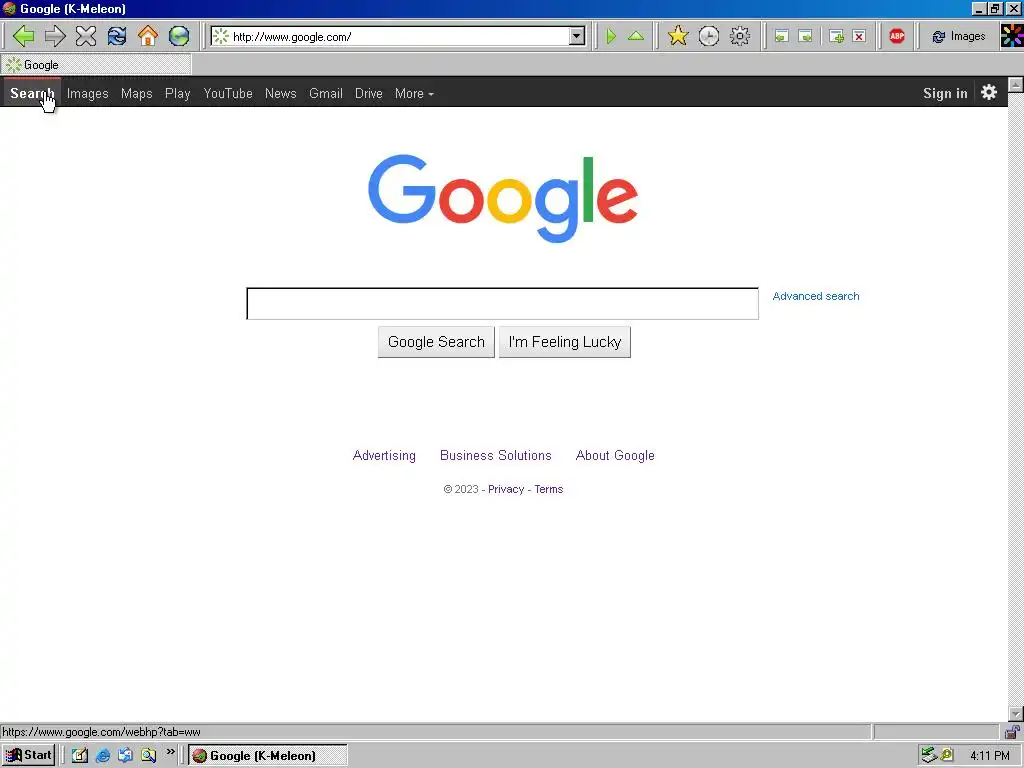Open Play in the Google bar
This screenshot has width=1024, height=768.
tap(178, 93)
